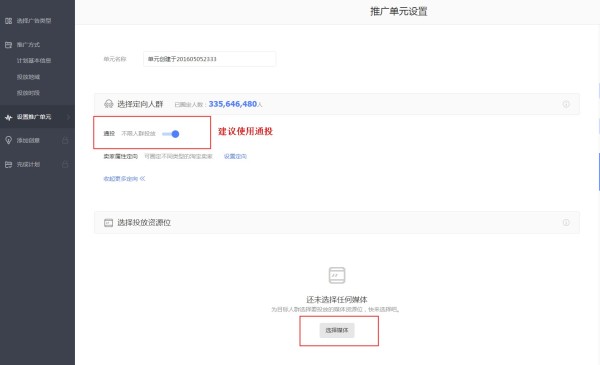Click the lock icon on 添加创意 row
The image size is (600, 365).
click(65, 140)
